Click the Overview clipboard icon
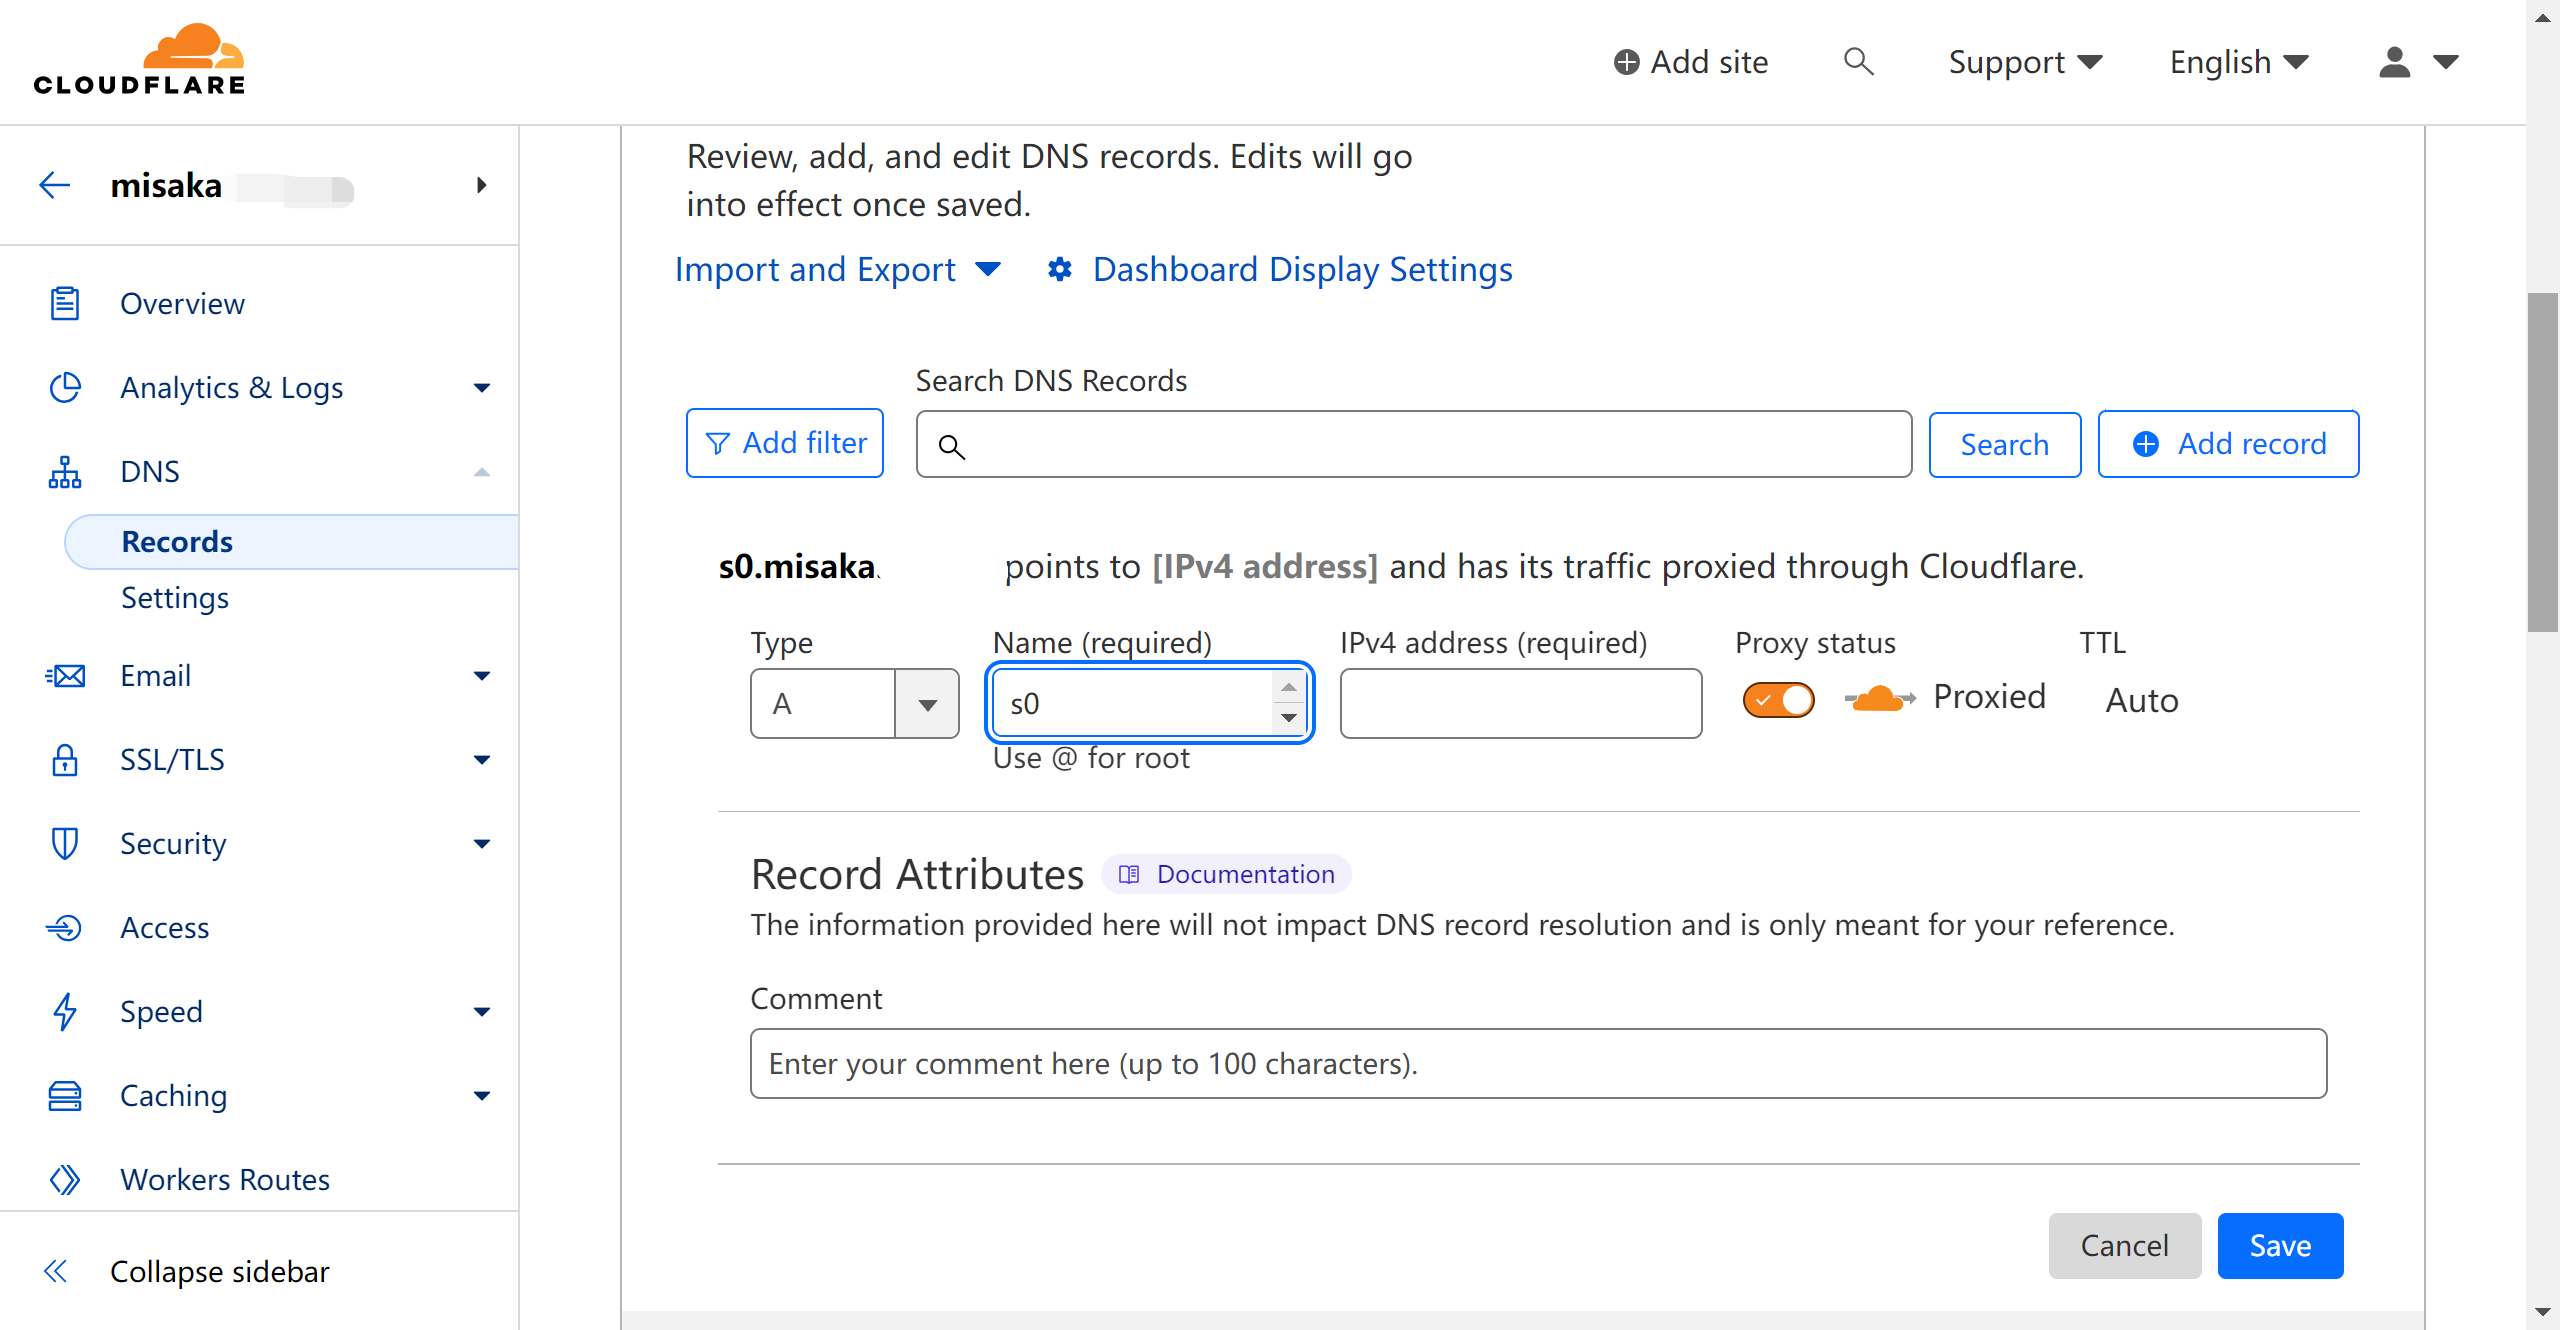 pyautogui.click(x=65, y=303)
